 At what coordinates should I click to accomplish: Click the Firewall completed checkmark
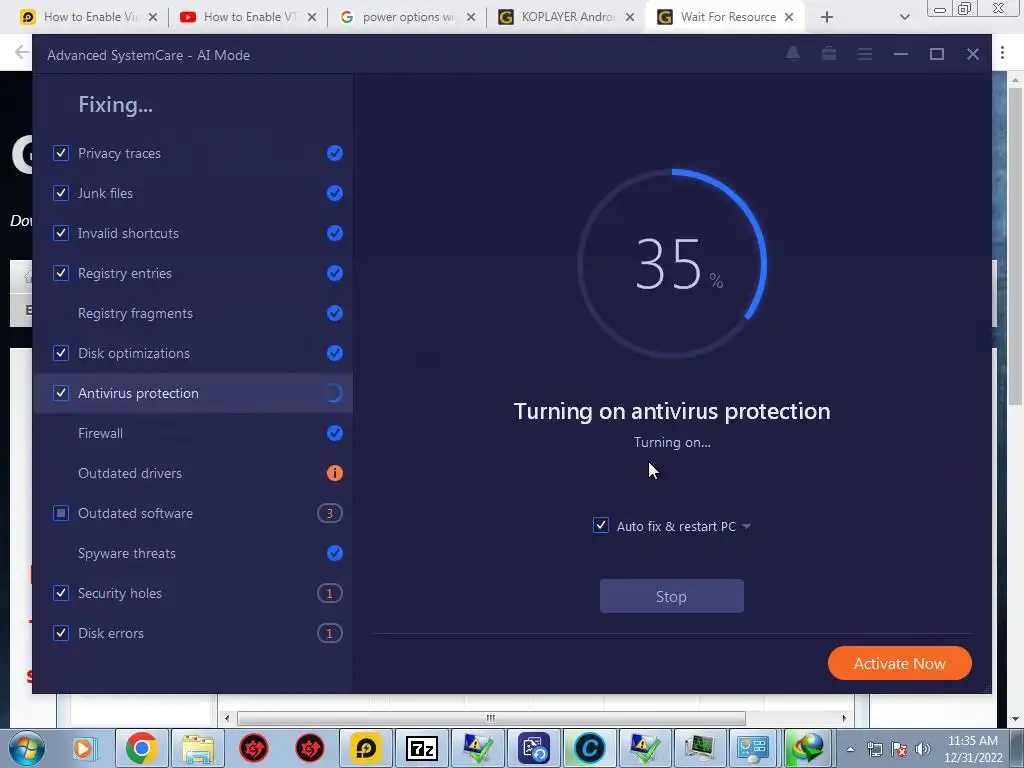[x=334, y=433]
